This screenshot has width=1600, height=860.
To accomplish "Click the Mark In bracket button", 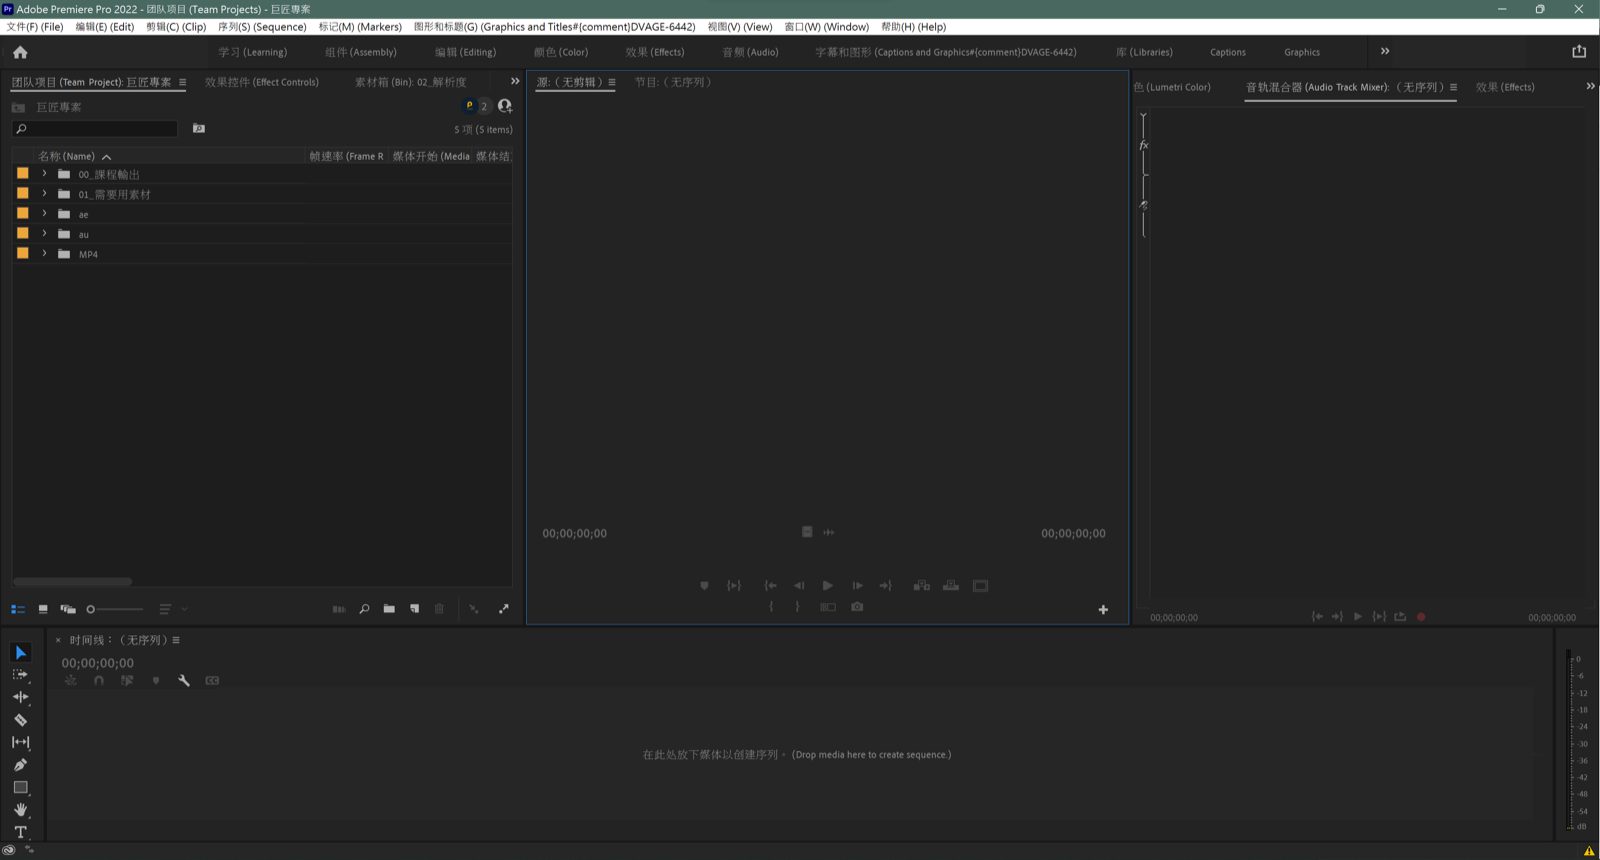I will click(771, 607).
